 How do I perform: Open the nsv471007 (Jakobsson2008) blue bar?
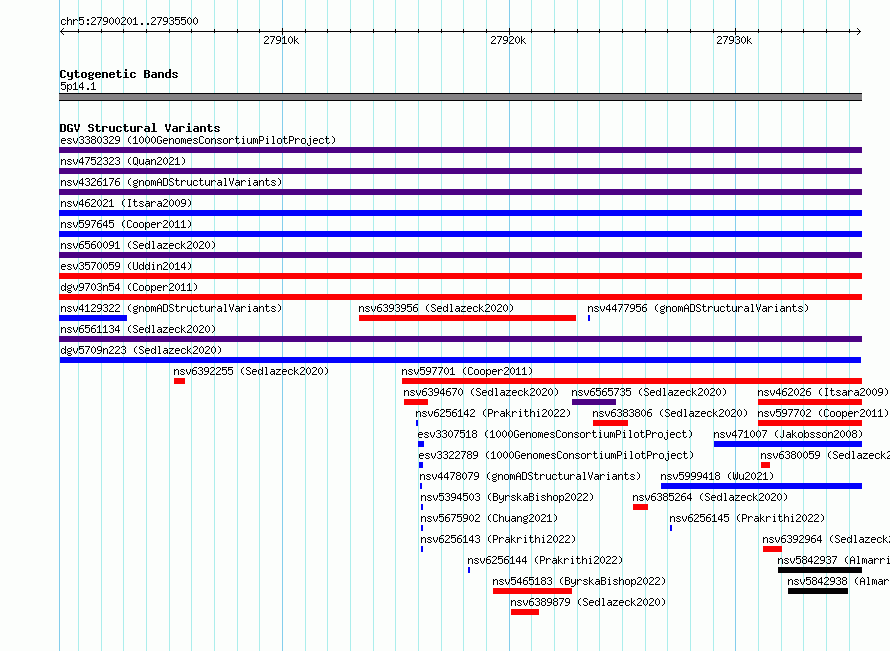point(788,444)
